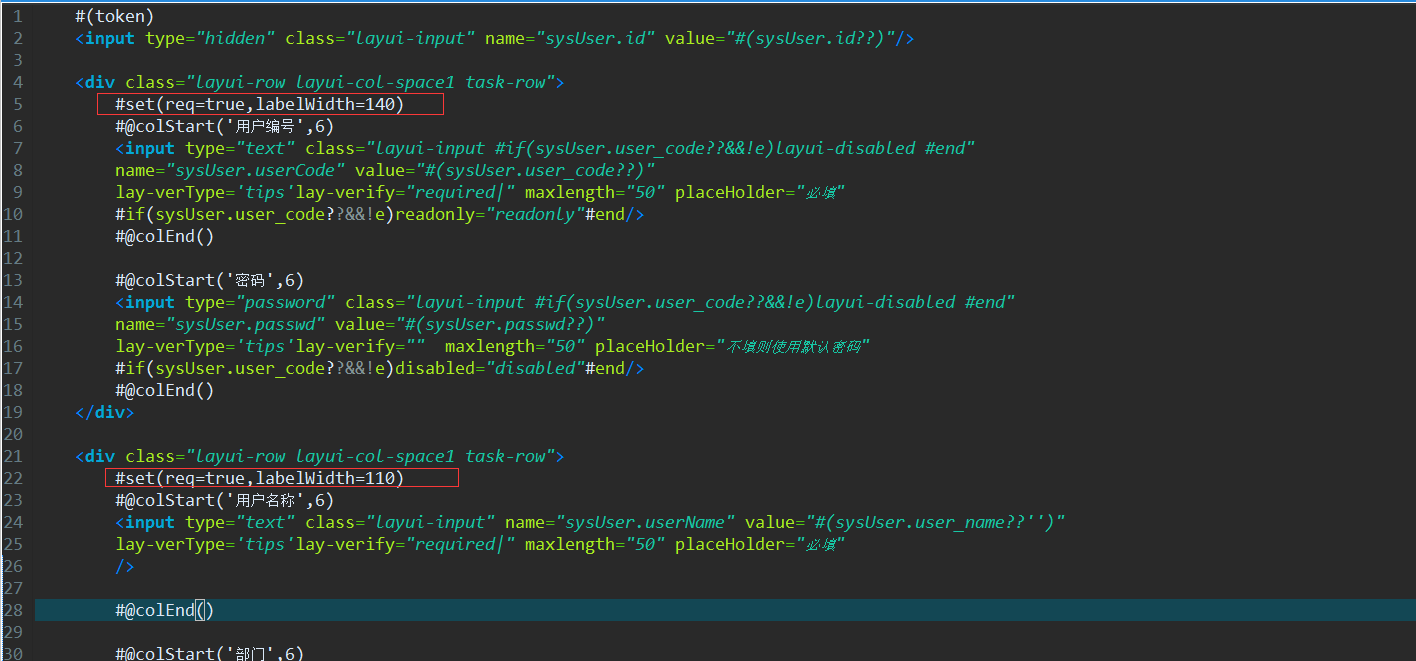The width and height of the screenshot is (1416, 661).
Task: Click the <input tag on line 7
Action: [145, 148]
